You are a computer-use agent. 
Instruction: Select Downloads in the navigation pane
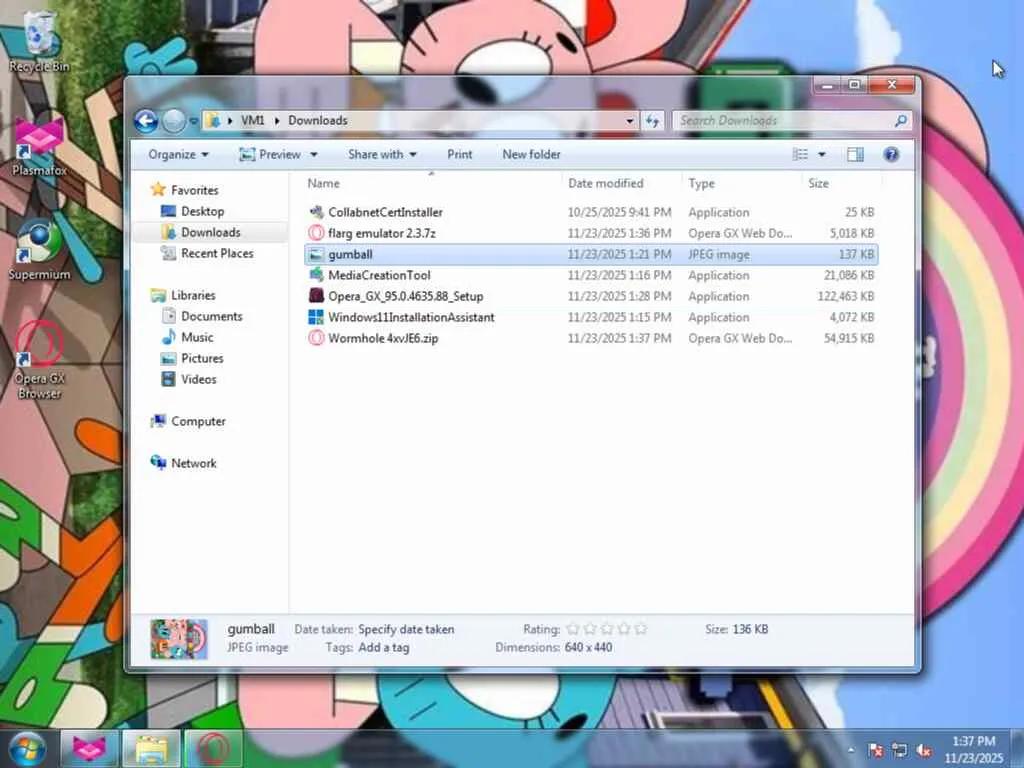tap(210, 232)
